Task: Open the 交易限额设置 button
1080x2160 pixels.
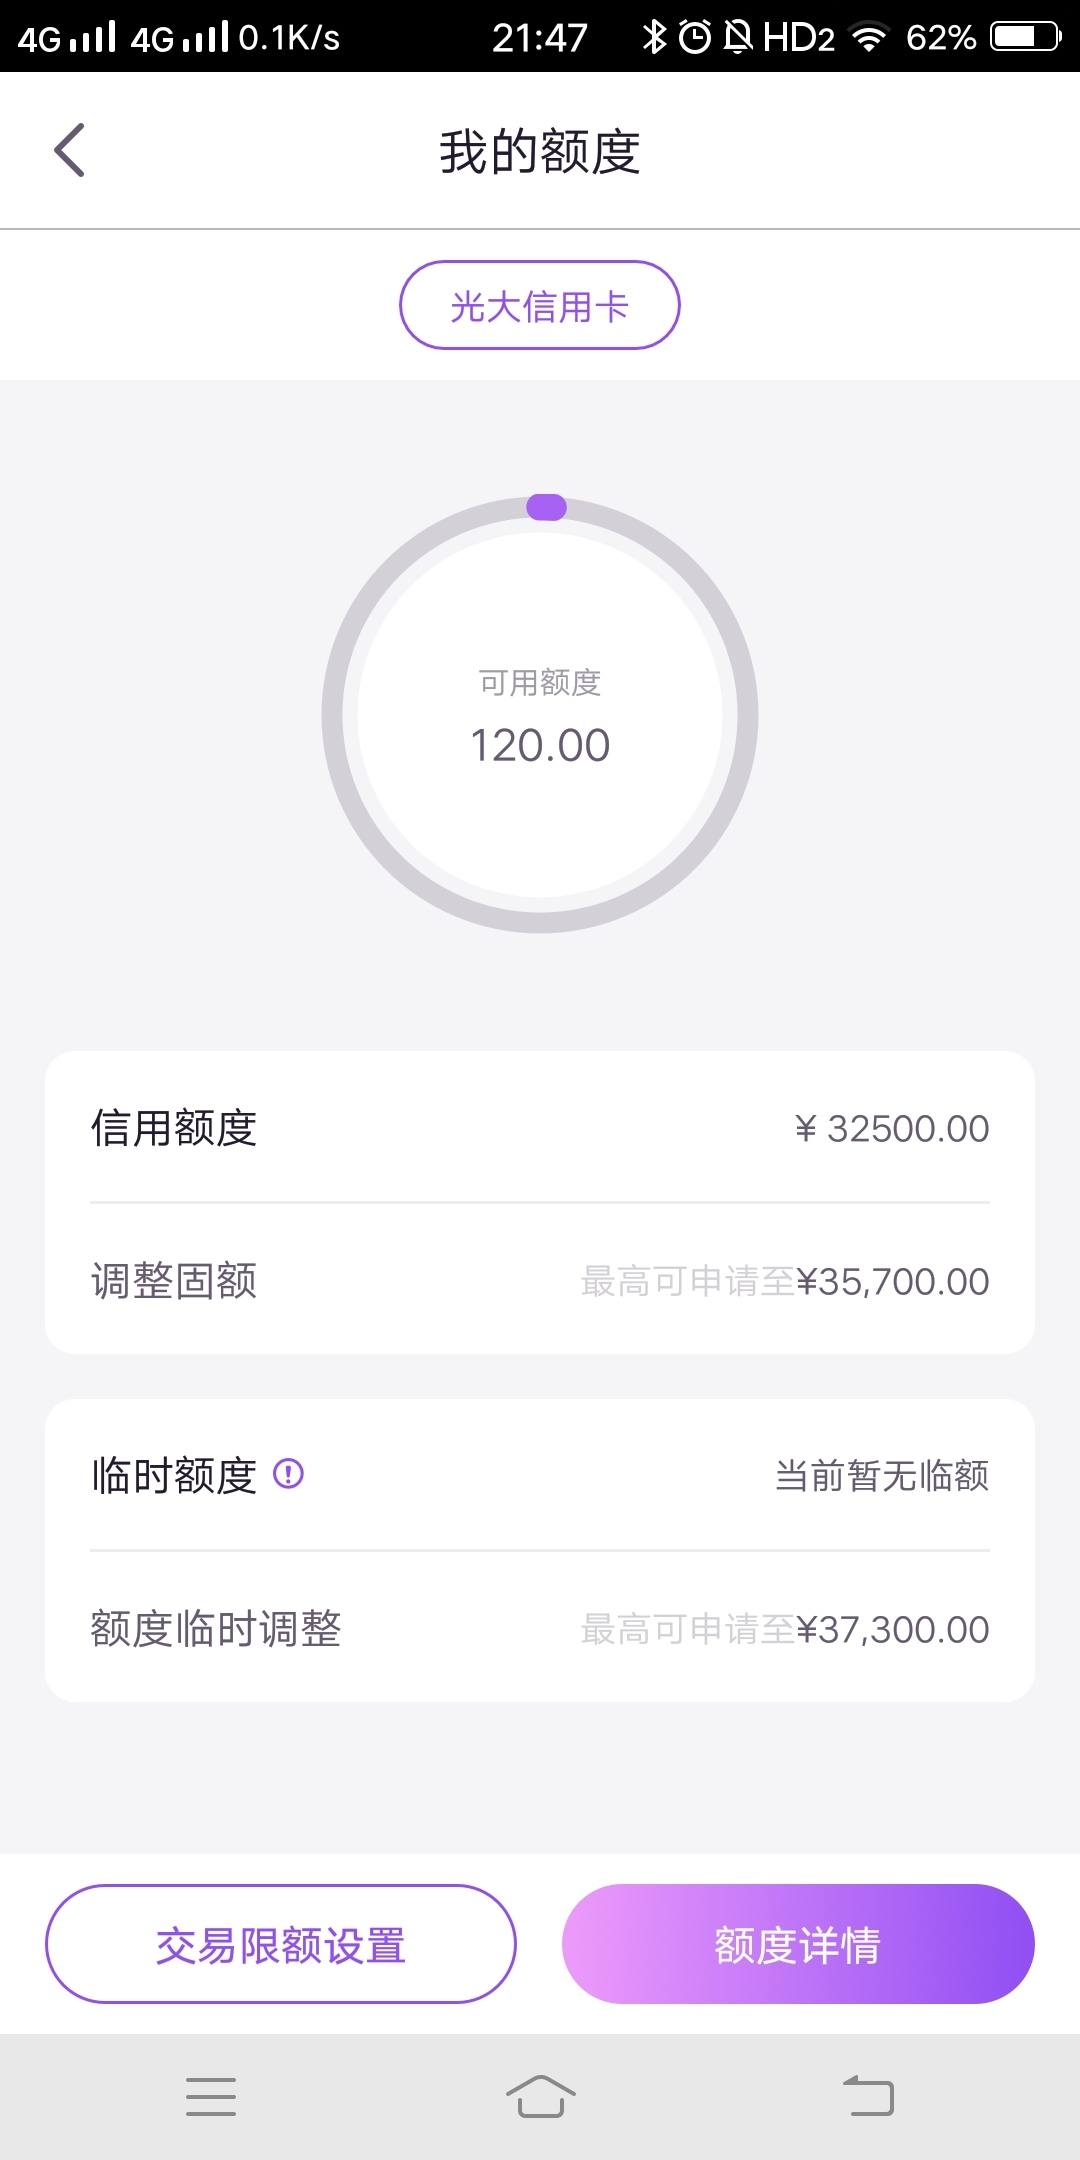Action: 281,1944
